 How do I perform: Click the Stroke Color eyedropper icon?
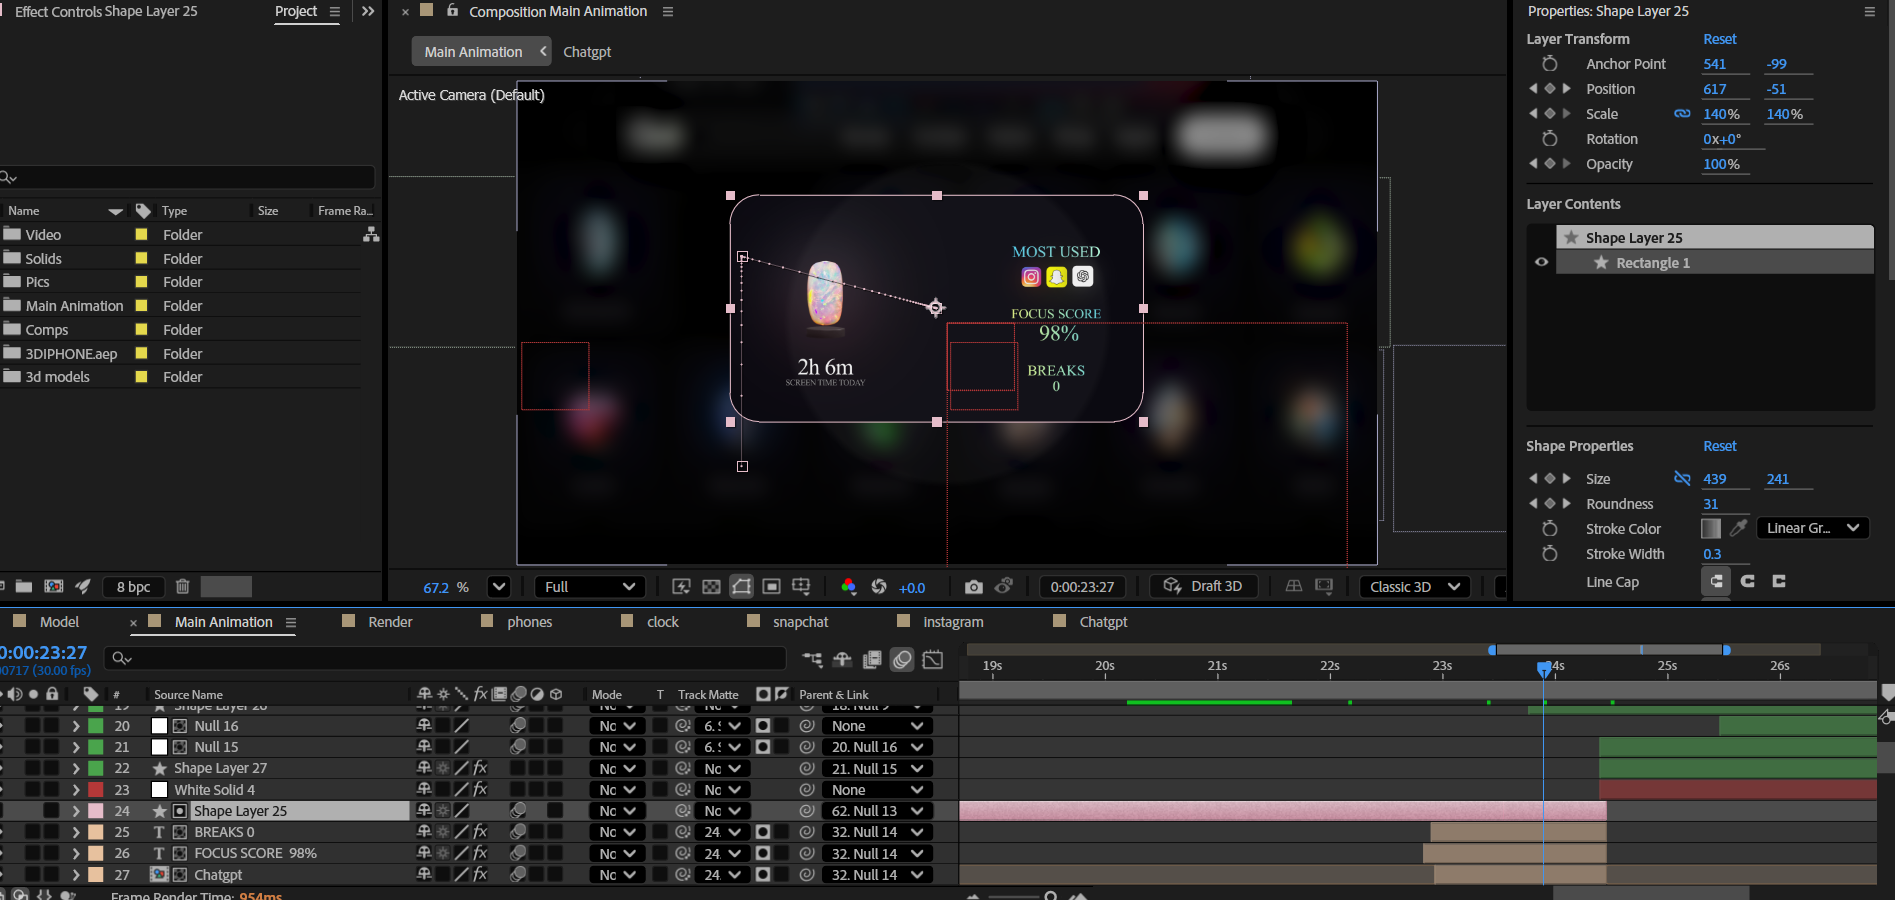tap(1739, 528)
